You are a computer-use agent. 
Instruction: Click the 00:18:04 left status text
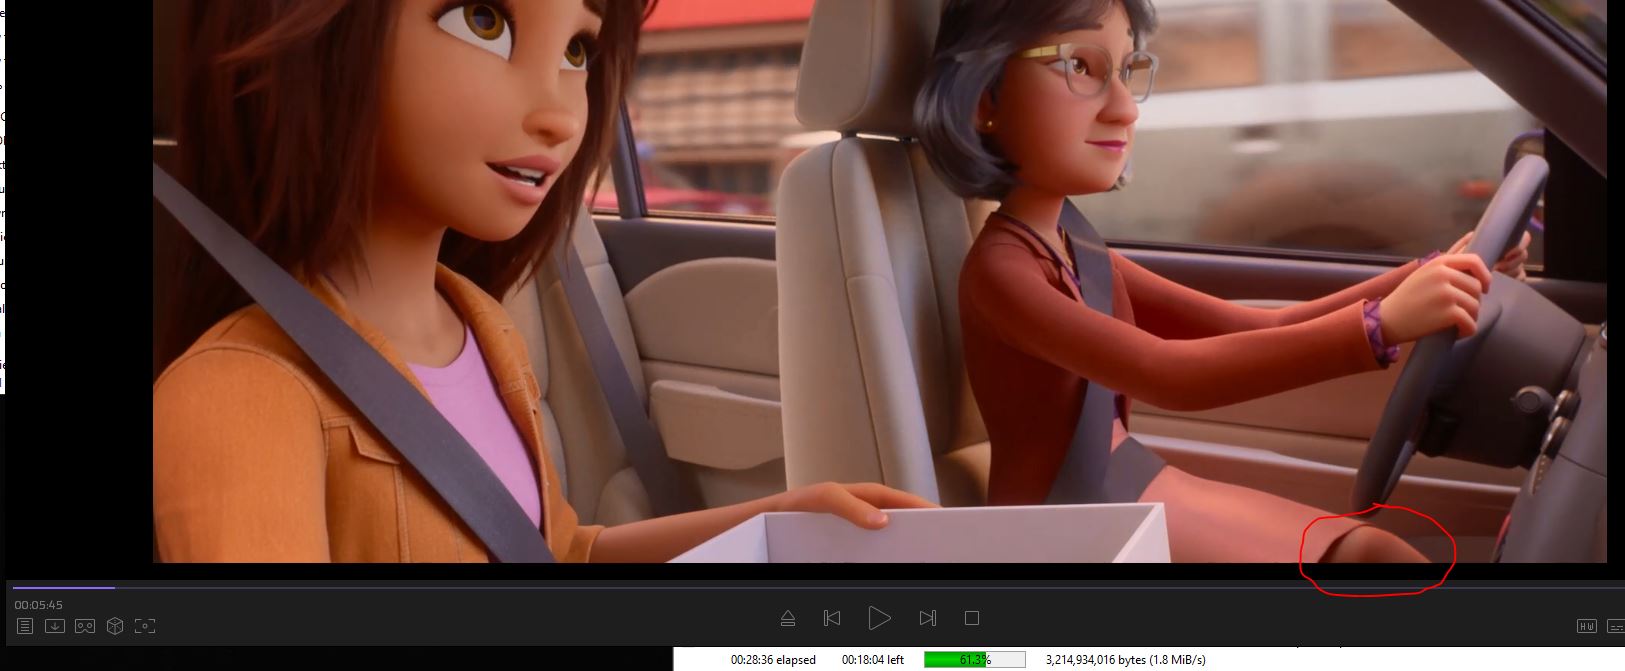tap(873, 660)
